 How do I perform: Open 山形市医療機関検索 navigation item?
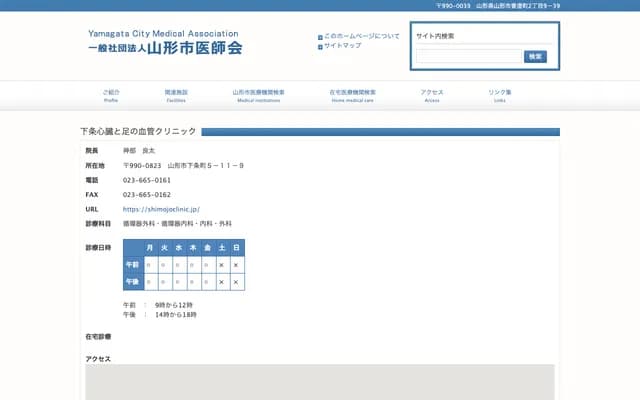coord(258,95)
